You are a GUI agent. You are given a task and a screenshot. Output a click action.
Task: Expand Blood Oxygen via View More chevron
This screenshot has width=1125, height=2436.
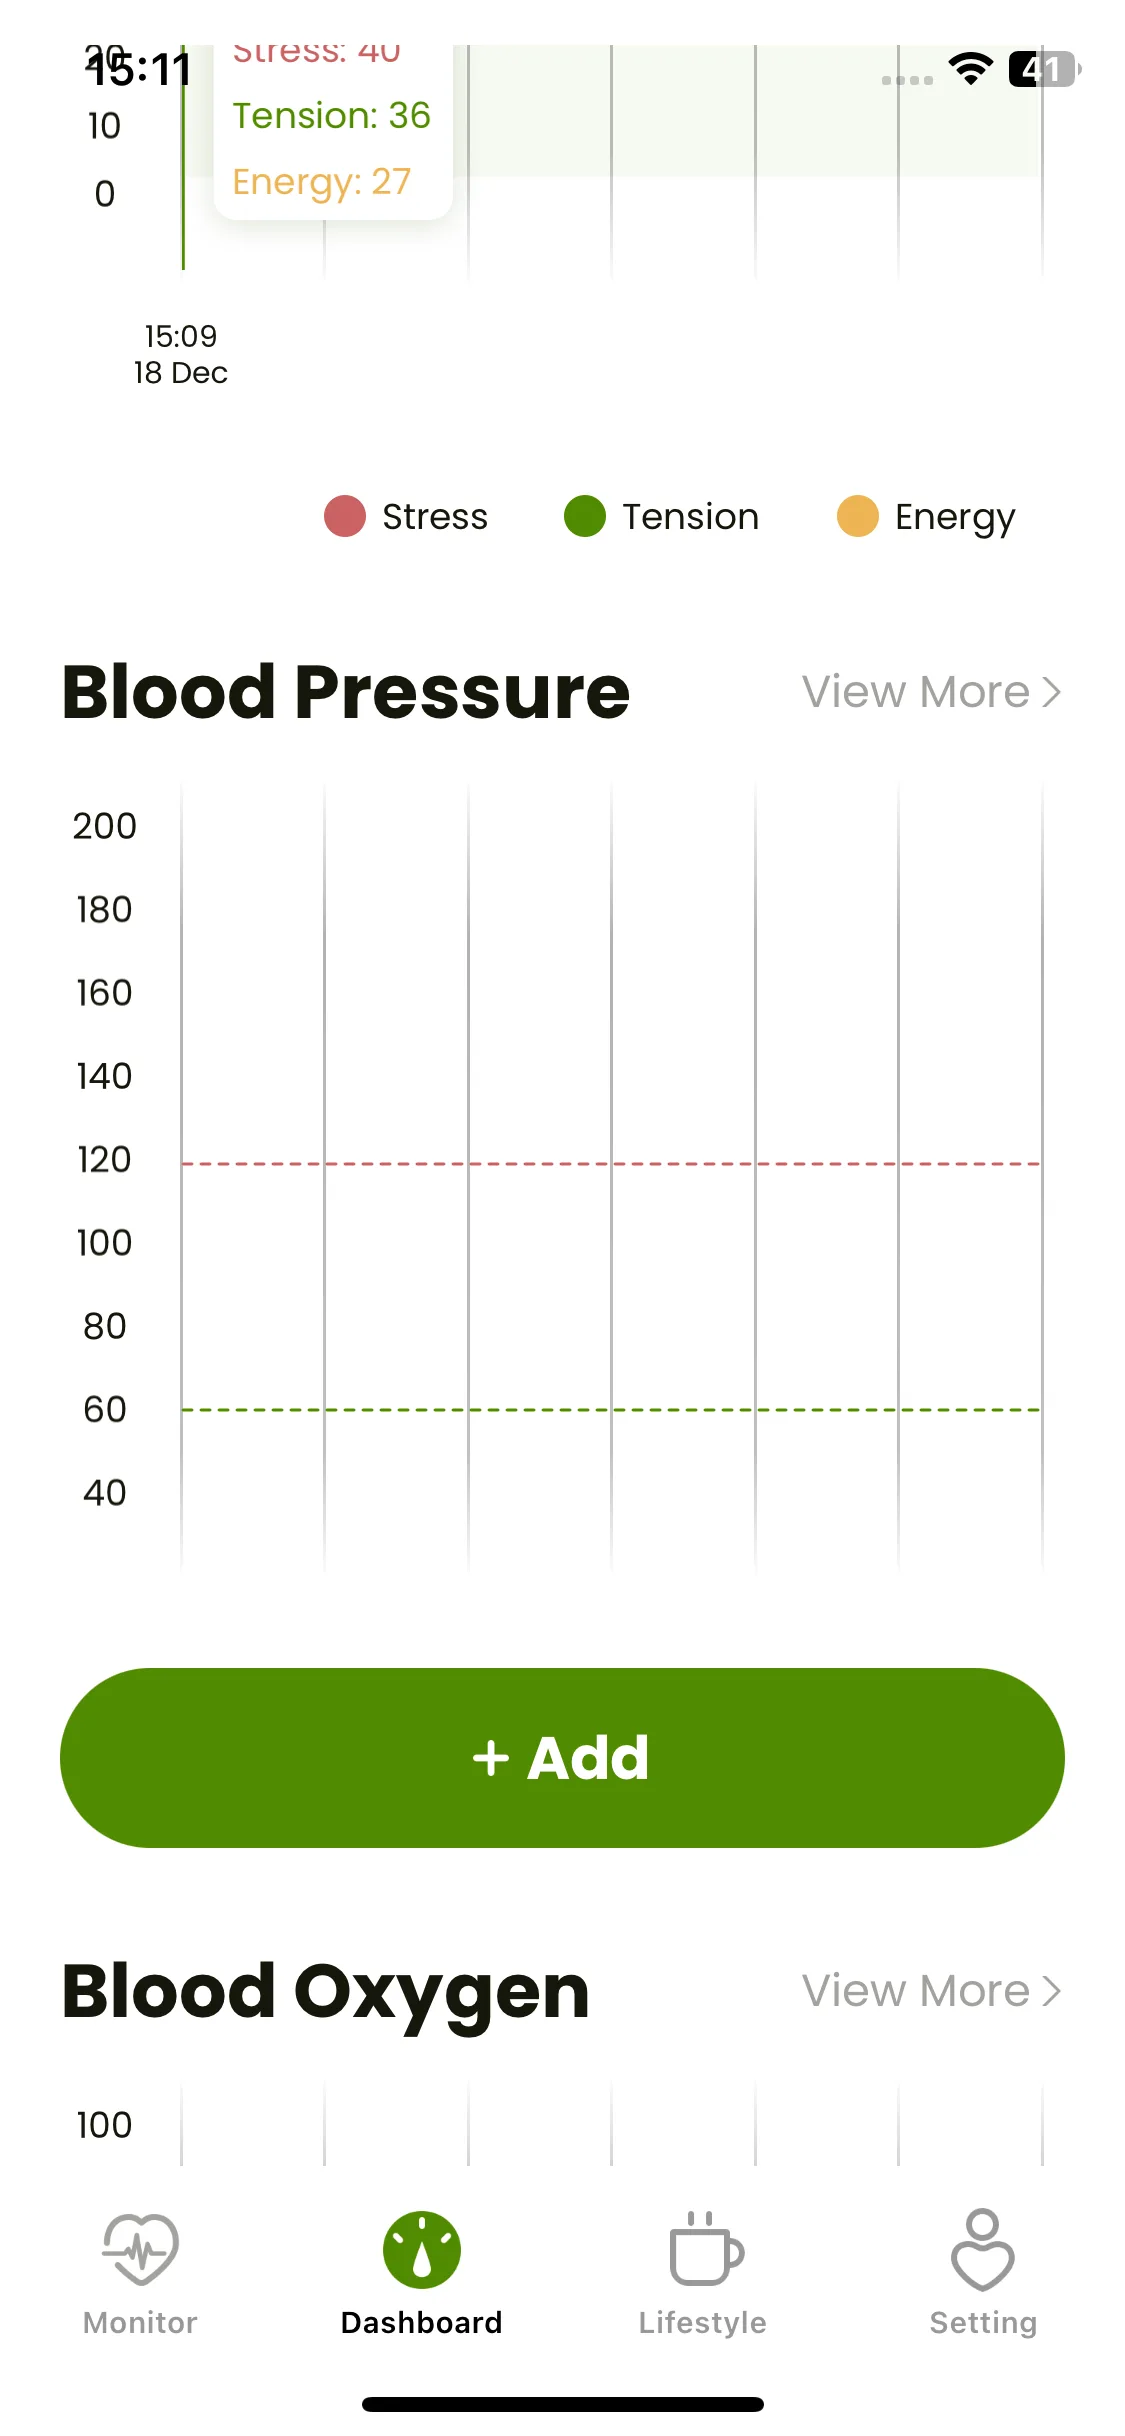tap(1051, 1991)
